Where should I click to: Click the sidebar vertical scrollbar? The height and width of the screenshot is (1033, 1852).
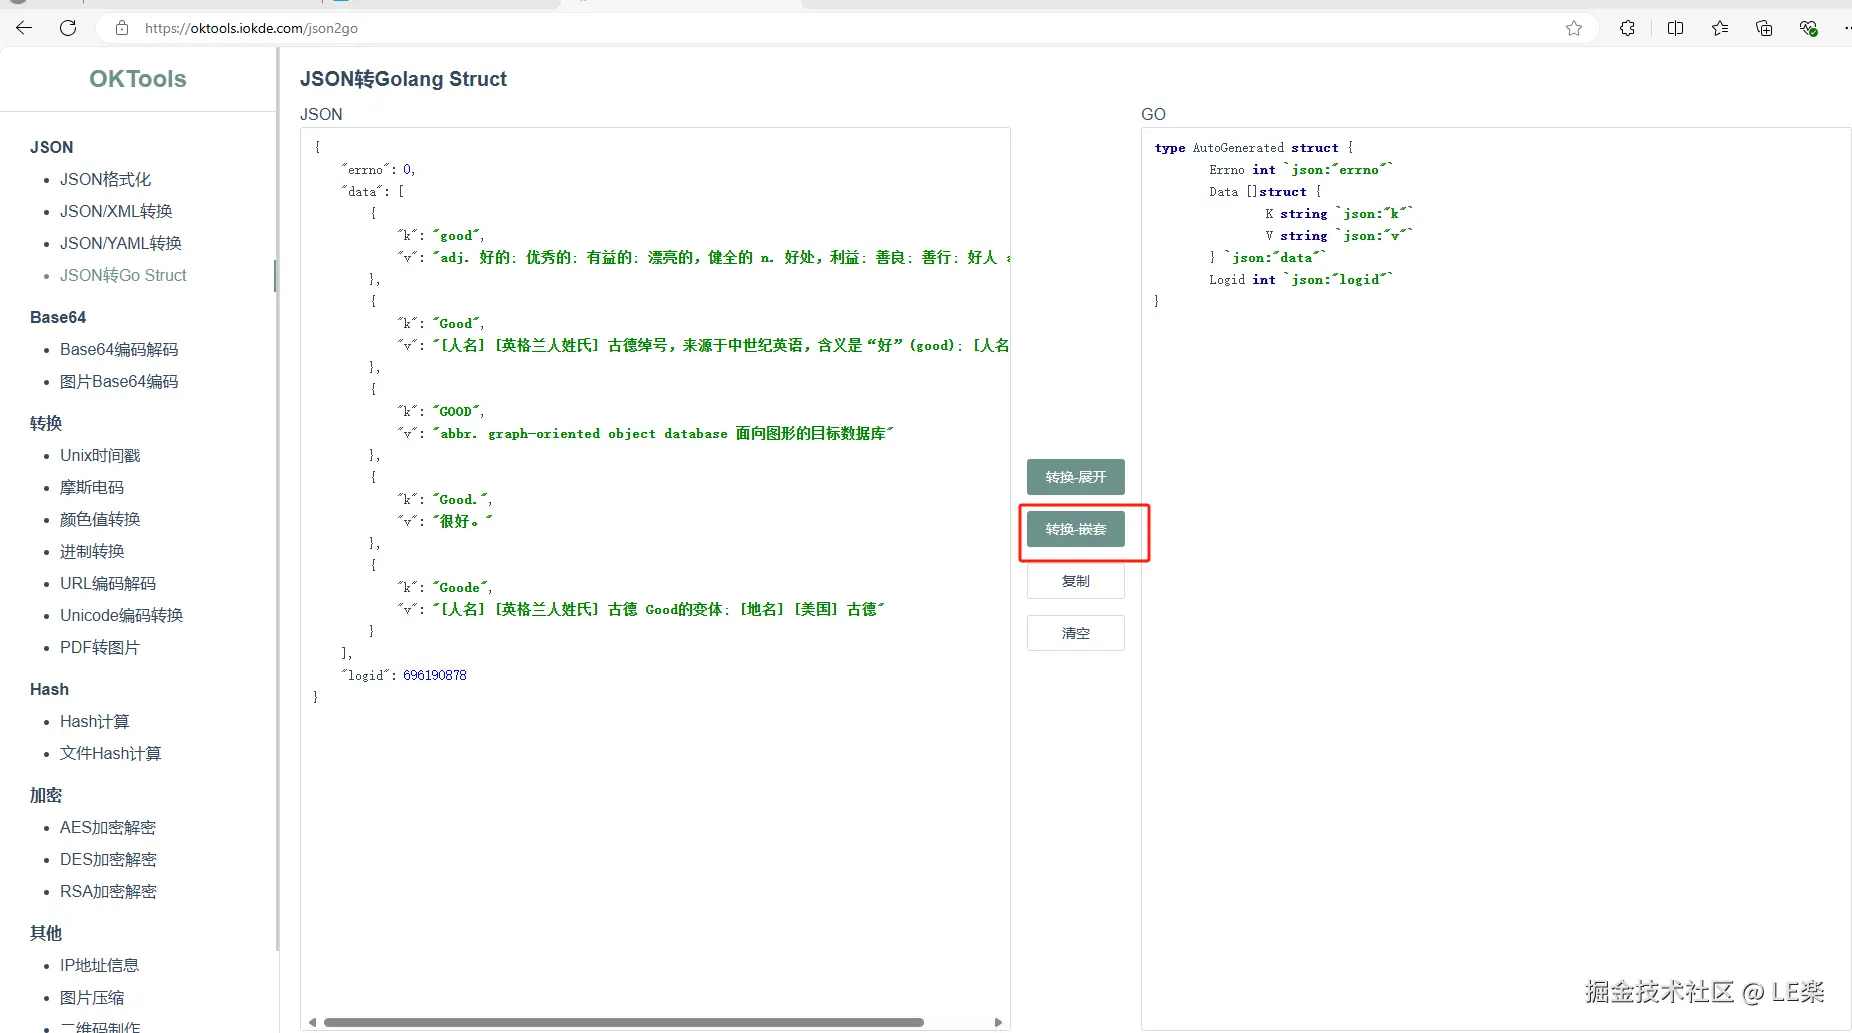(276, 500)
